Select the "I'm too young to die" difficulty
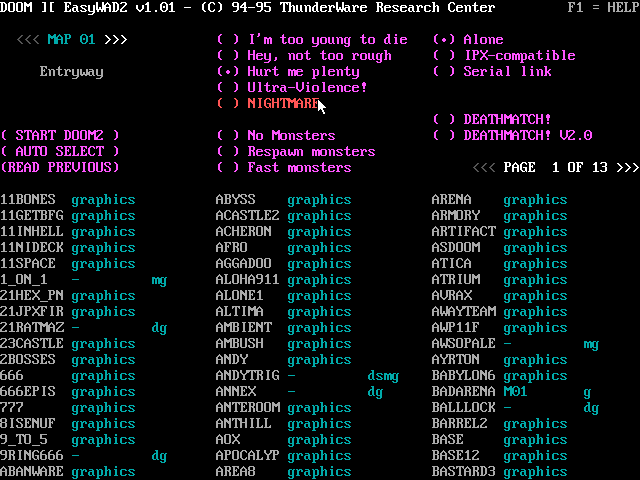The image size is (640, 480). tap(312, 40)
